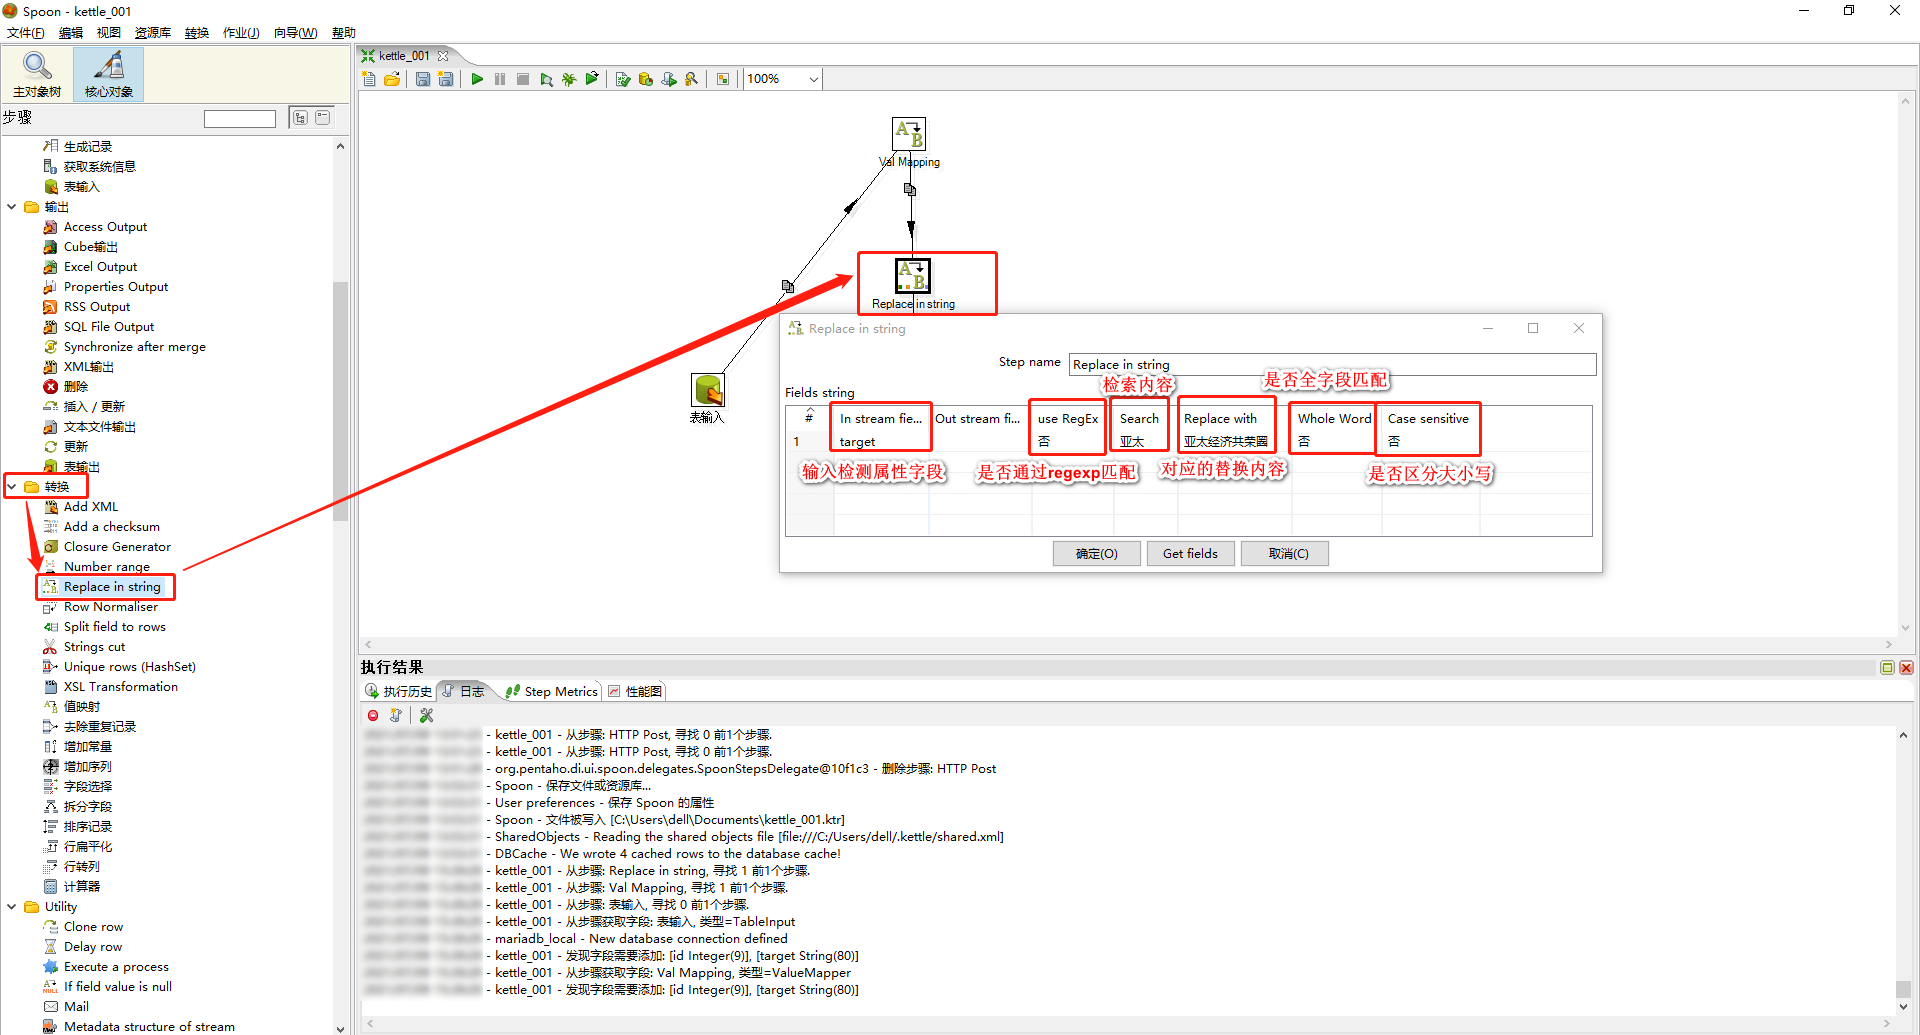Toggle use RegEx value for row 1
1920x1035 pixels.
[x=1067, y=440]
